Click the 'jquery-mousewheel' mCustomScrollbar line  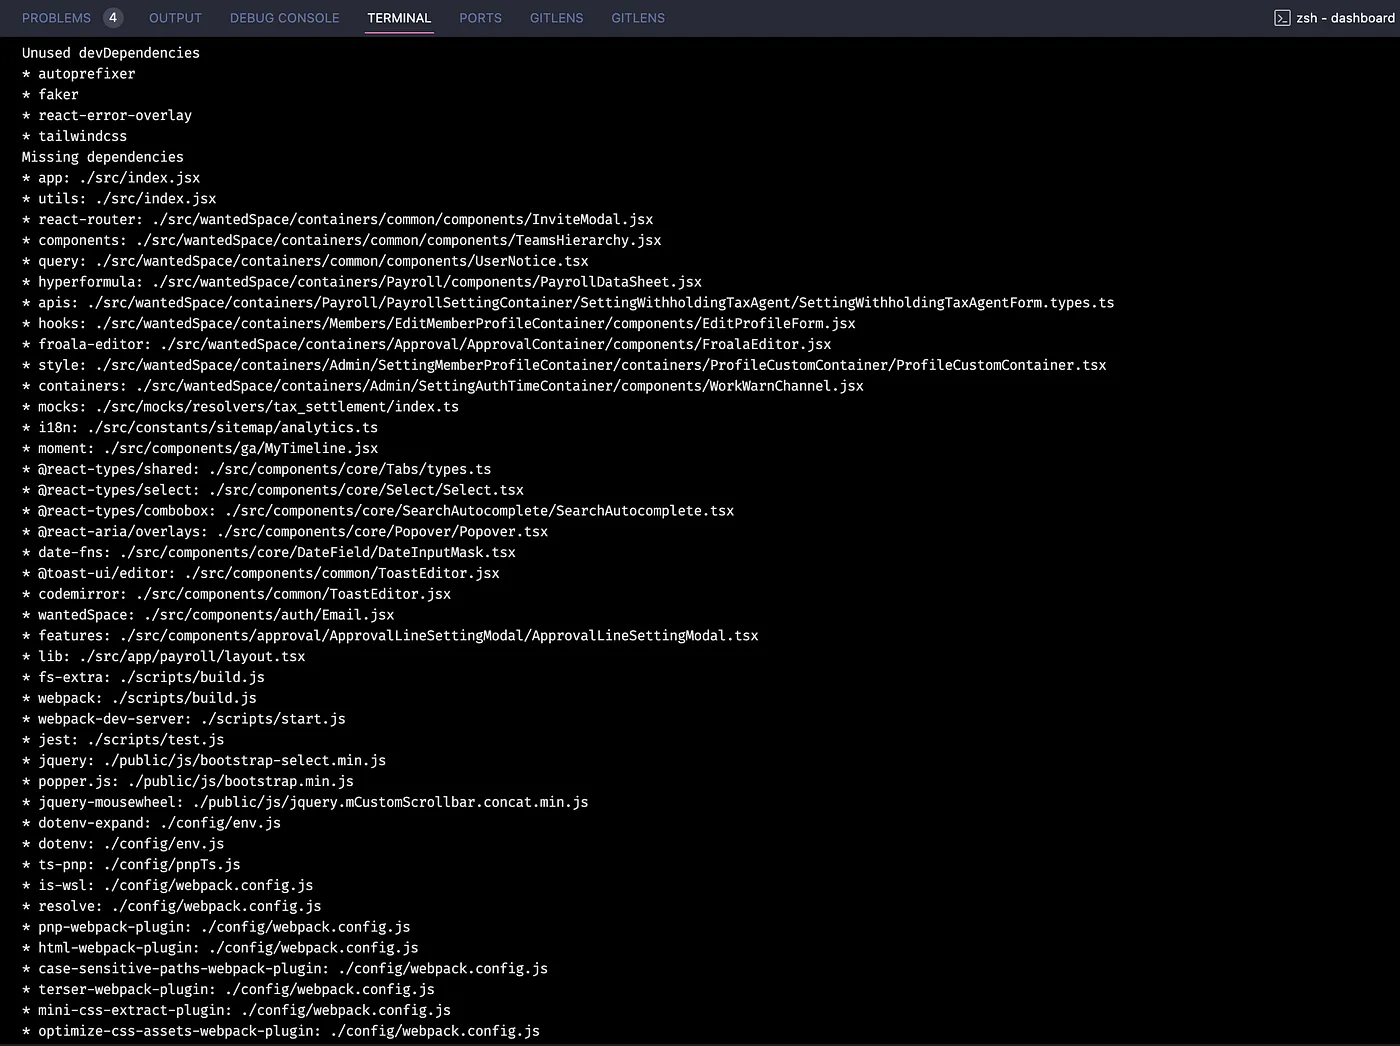[305, 803]
